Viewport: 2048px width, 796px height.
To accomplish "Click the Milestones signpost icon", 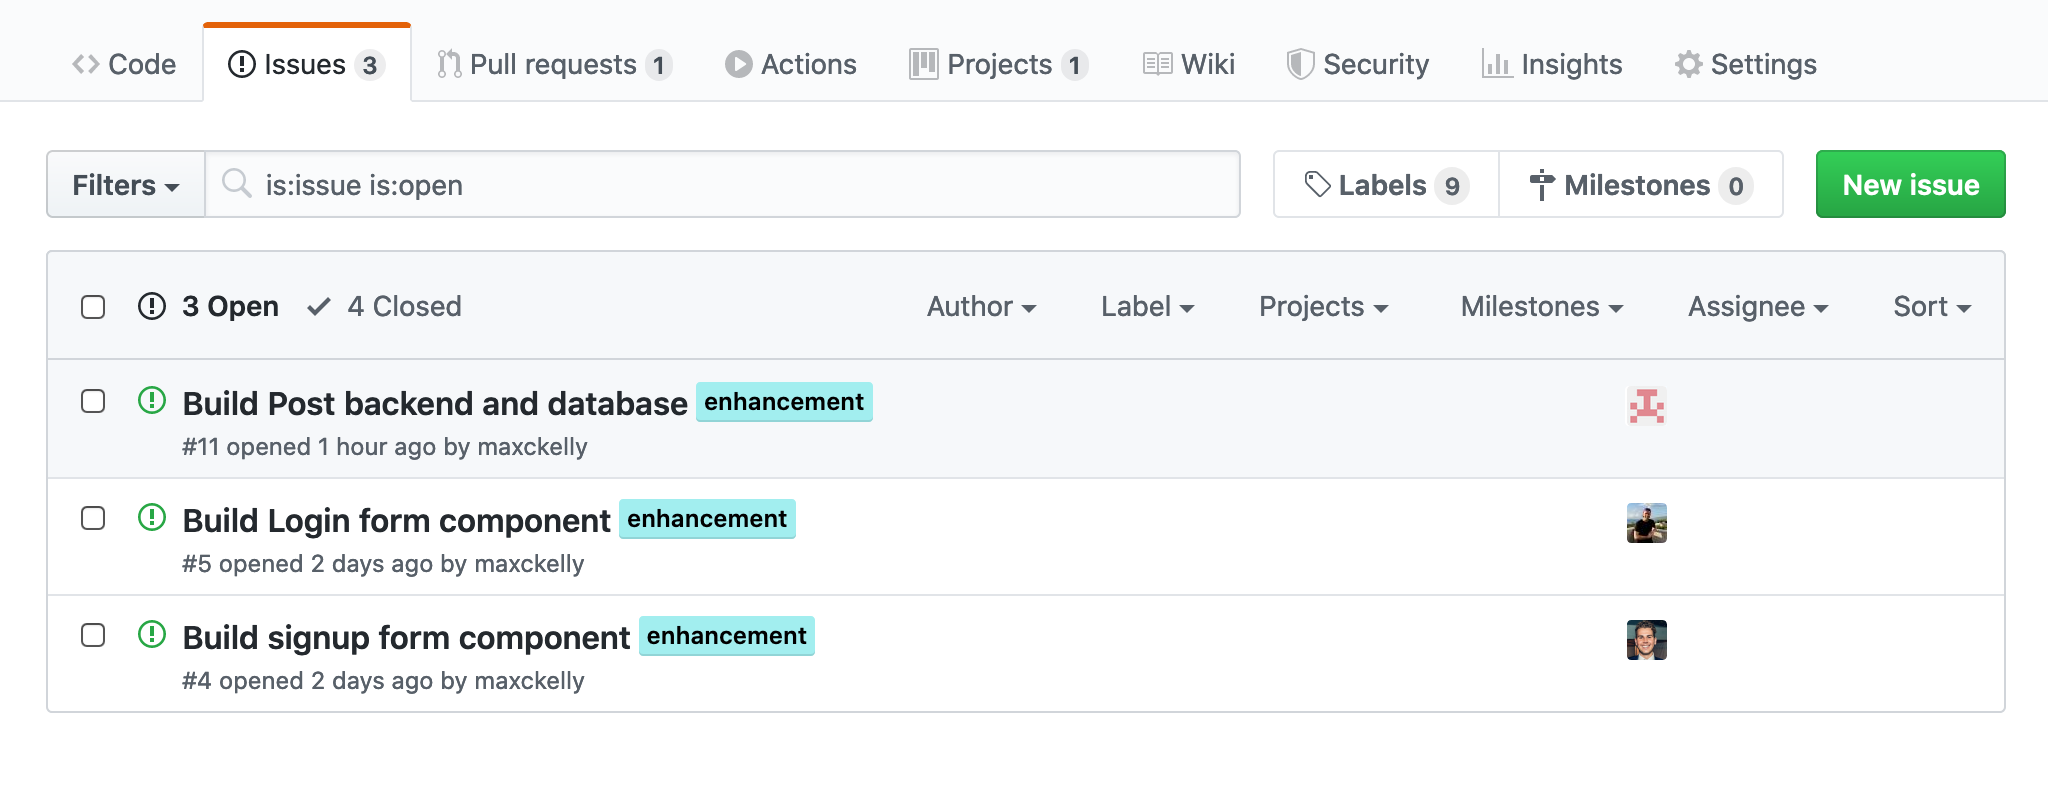I will point(1542,185).
